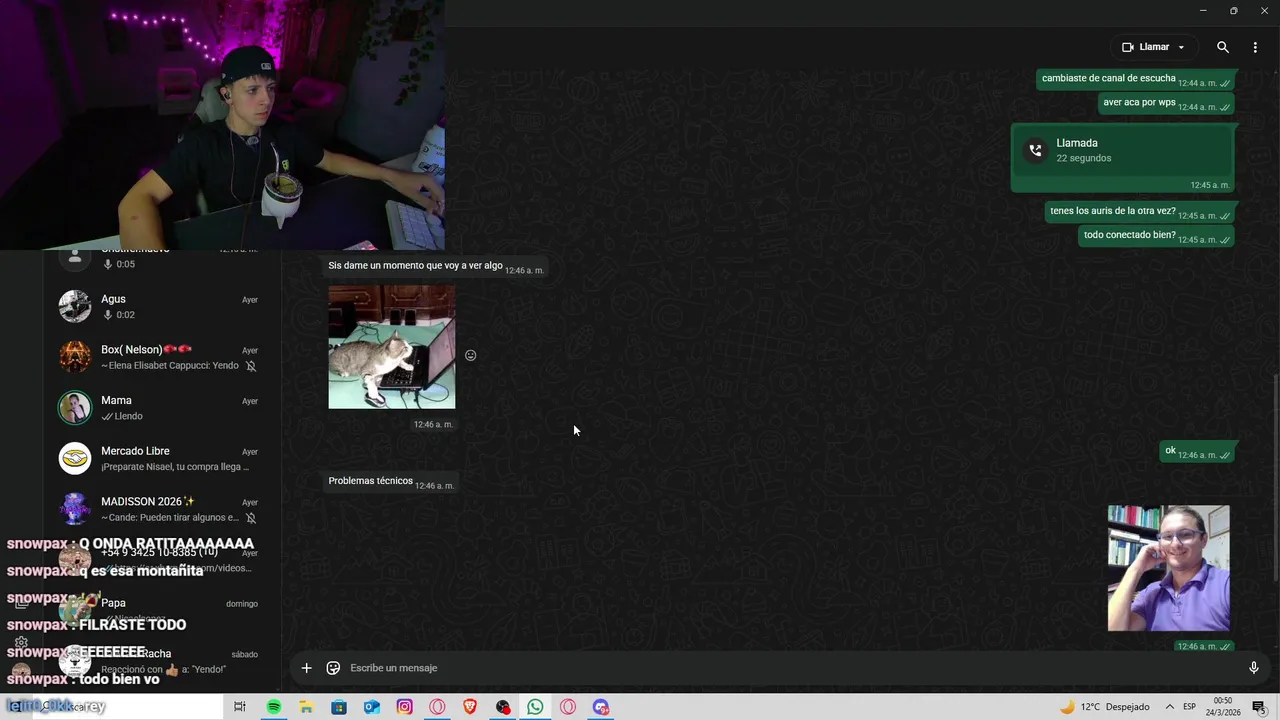Record a voice message with microphone

1254,668
